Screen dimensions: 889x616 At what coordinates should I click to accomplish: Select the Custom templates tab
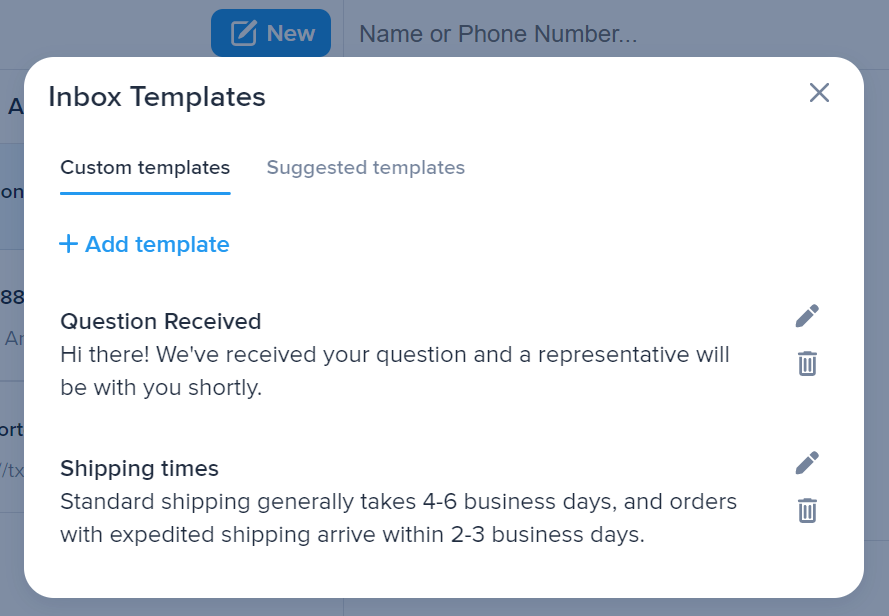[144, 167]
